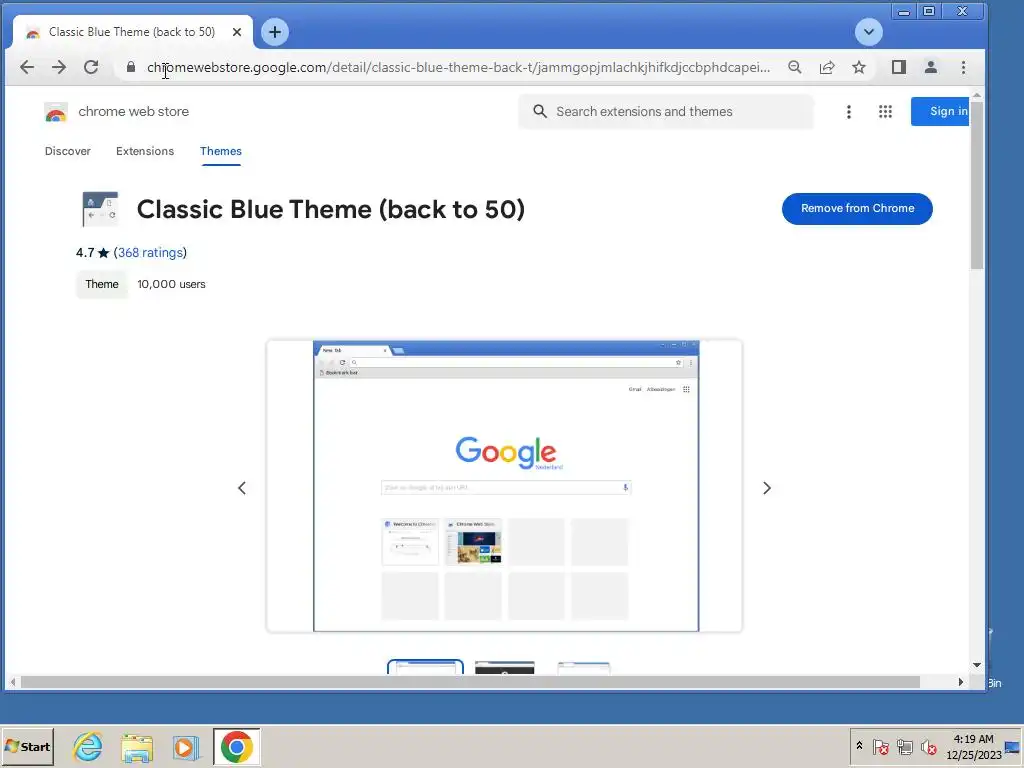Show hidden tray icons arrow
Screen dimensions: 1024x768
pos(859,746)
